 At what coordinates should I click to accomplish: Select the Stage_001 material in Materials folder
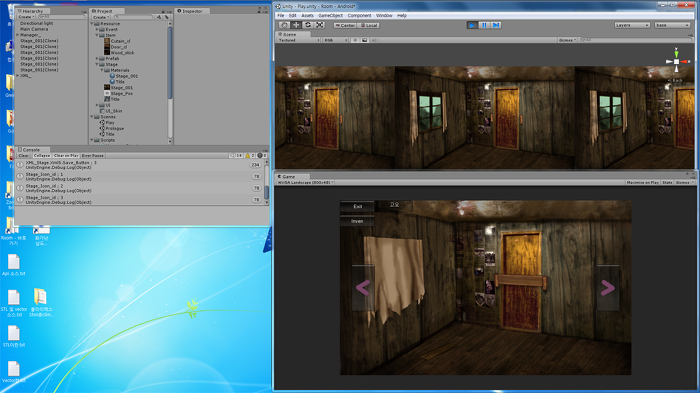124,76
